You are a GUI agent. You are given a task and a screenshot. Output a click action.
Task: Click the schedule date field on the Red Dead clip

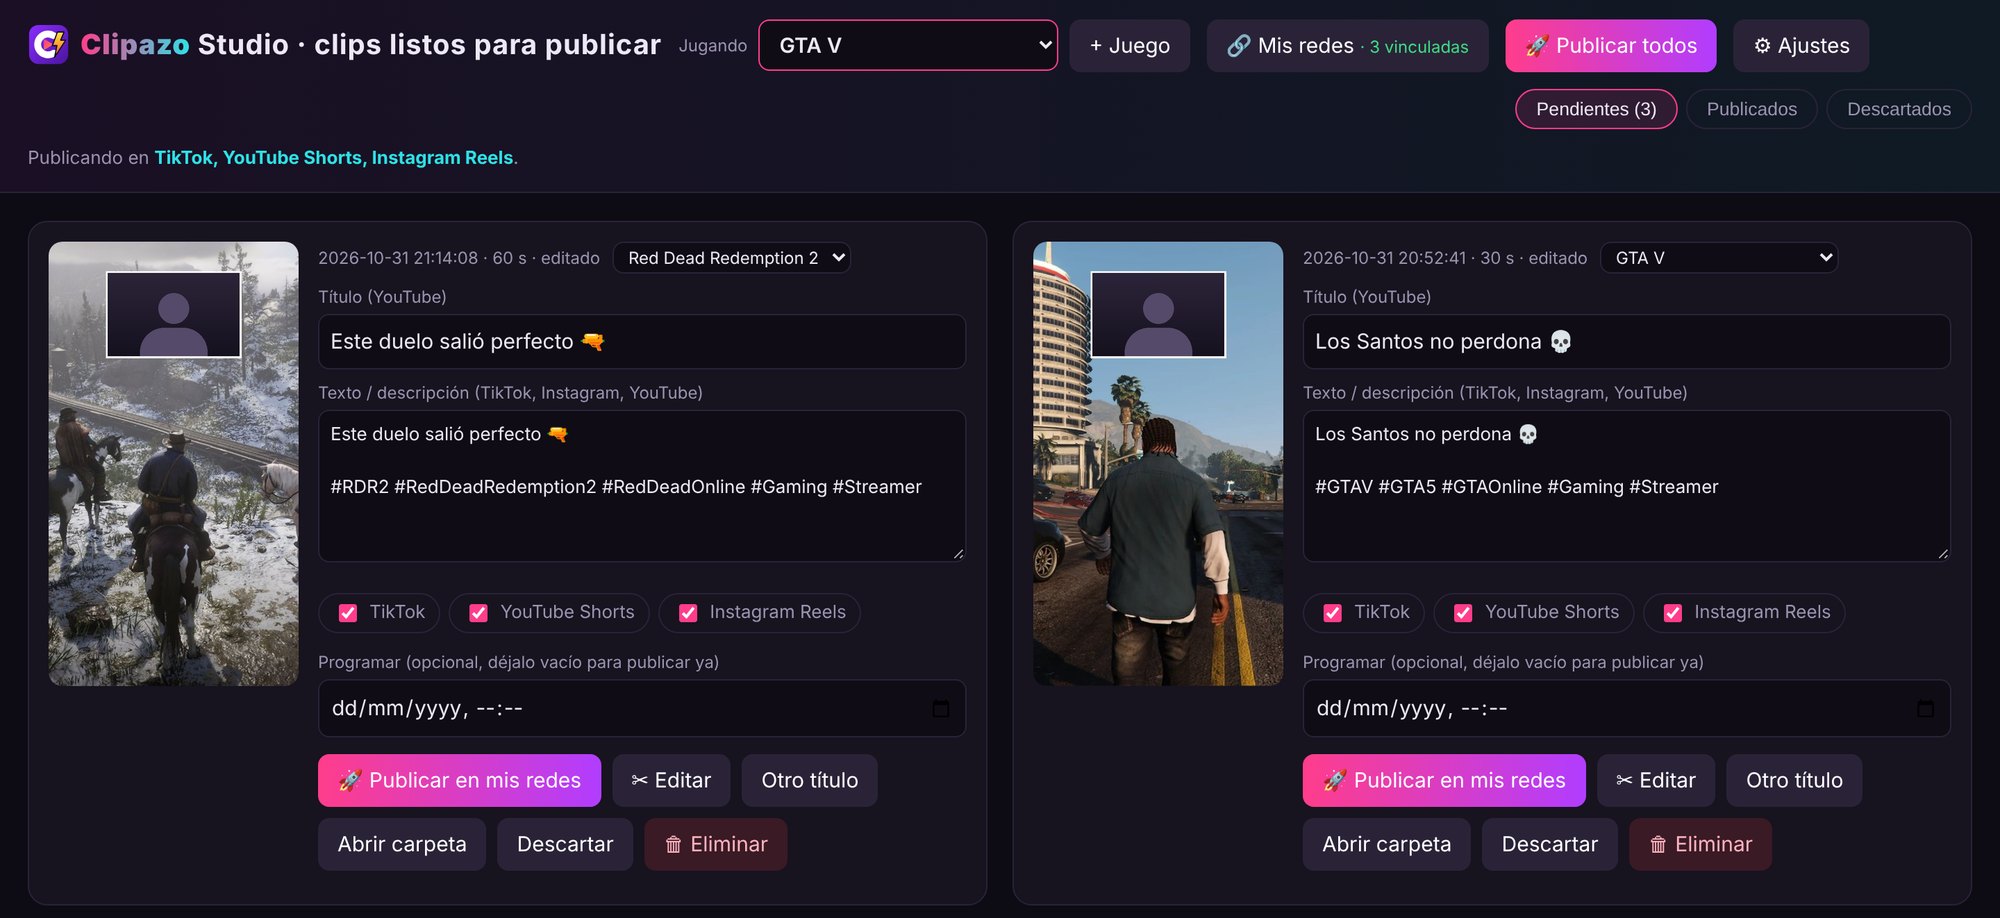pyautogui.click(x=642, y=708)
